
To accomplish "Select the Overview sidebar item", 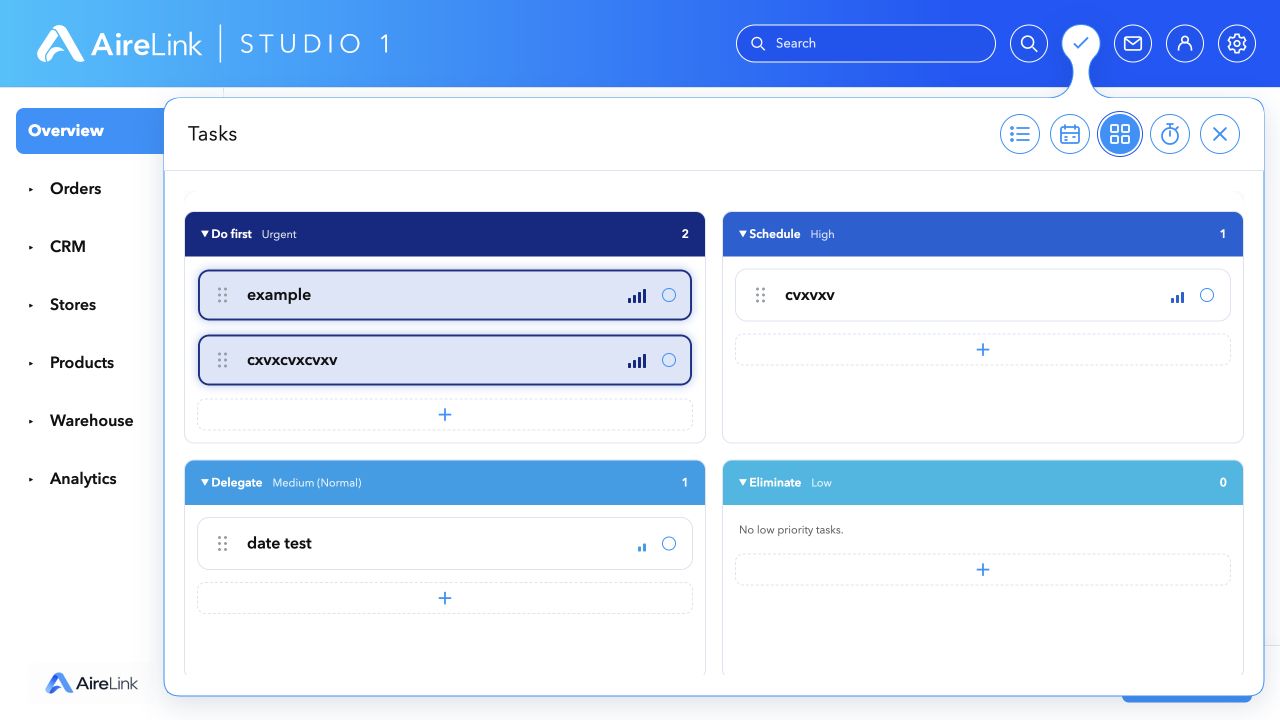I will (x=90, y=131).
